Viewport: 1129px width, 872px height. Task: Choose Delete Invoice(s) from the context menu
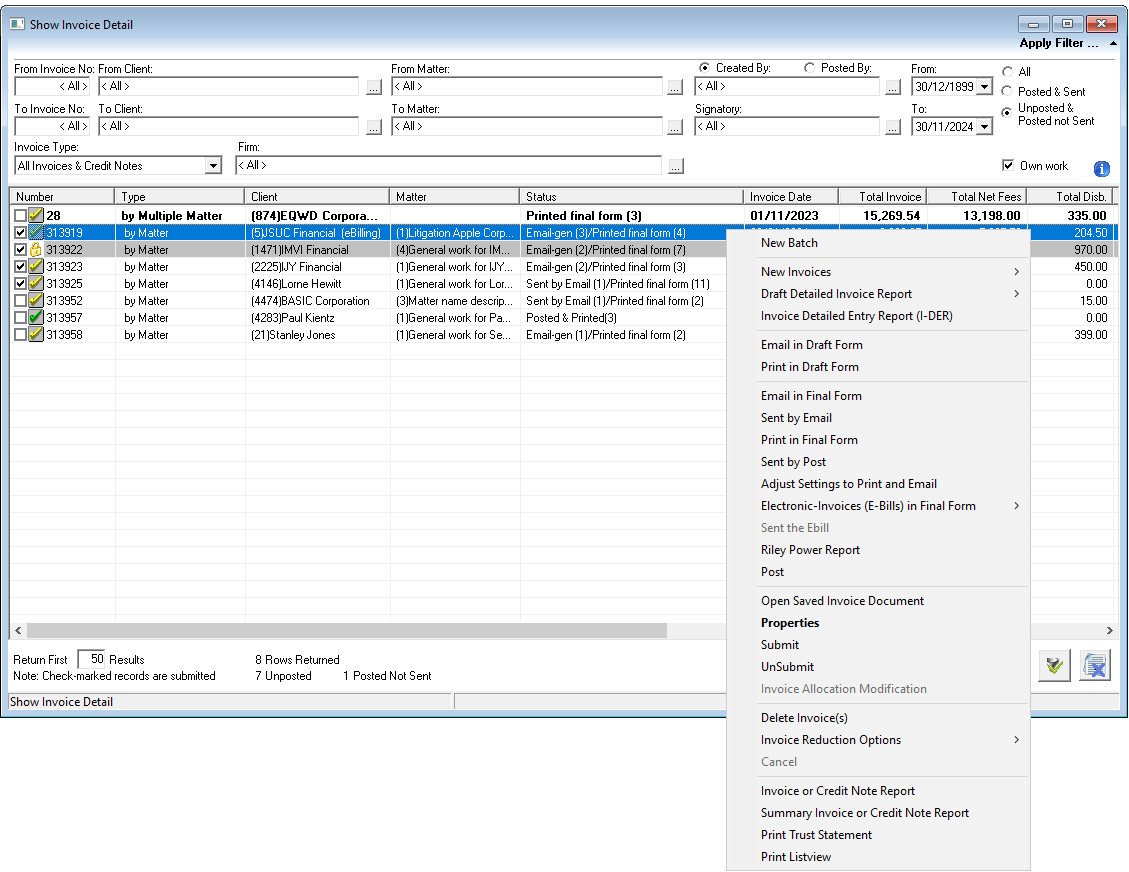point(804,718)
